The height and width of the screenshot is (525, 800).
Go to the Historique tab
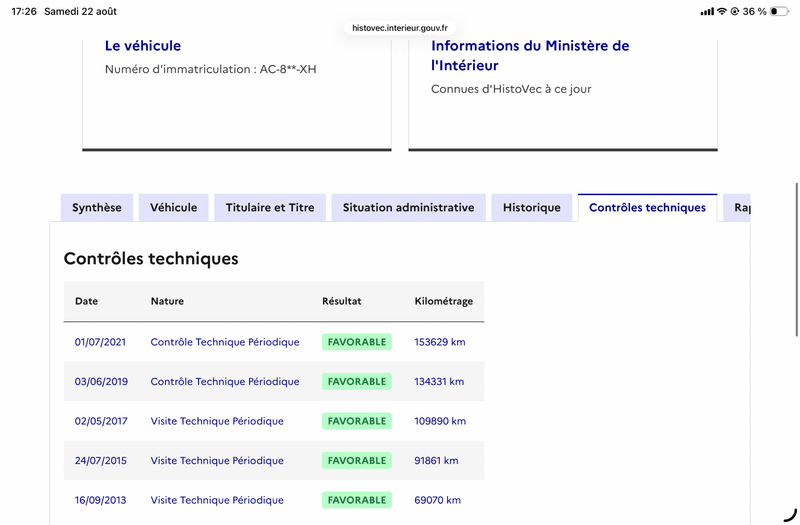point(532,208)
